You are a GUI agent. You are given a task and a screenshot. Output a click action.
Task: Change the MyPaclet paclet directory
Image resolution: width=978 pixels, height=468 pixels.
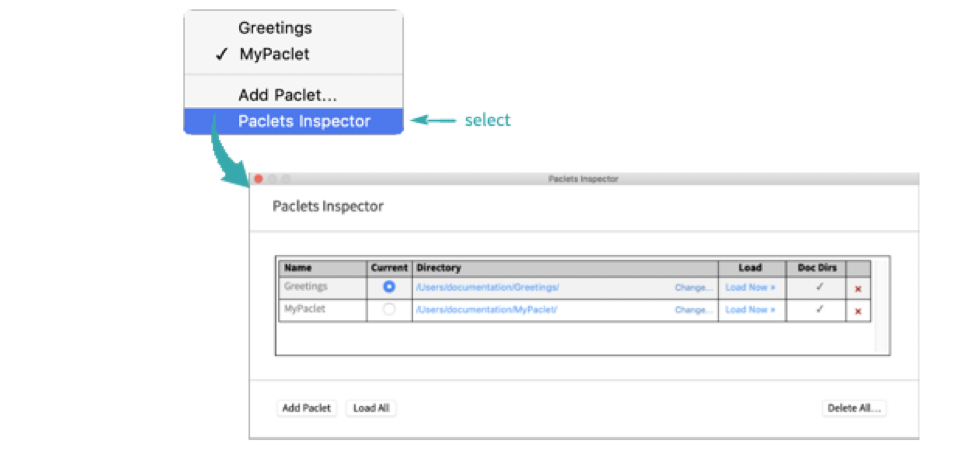(x=694, y=310)
